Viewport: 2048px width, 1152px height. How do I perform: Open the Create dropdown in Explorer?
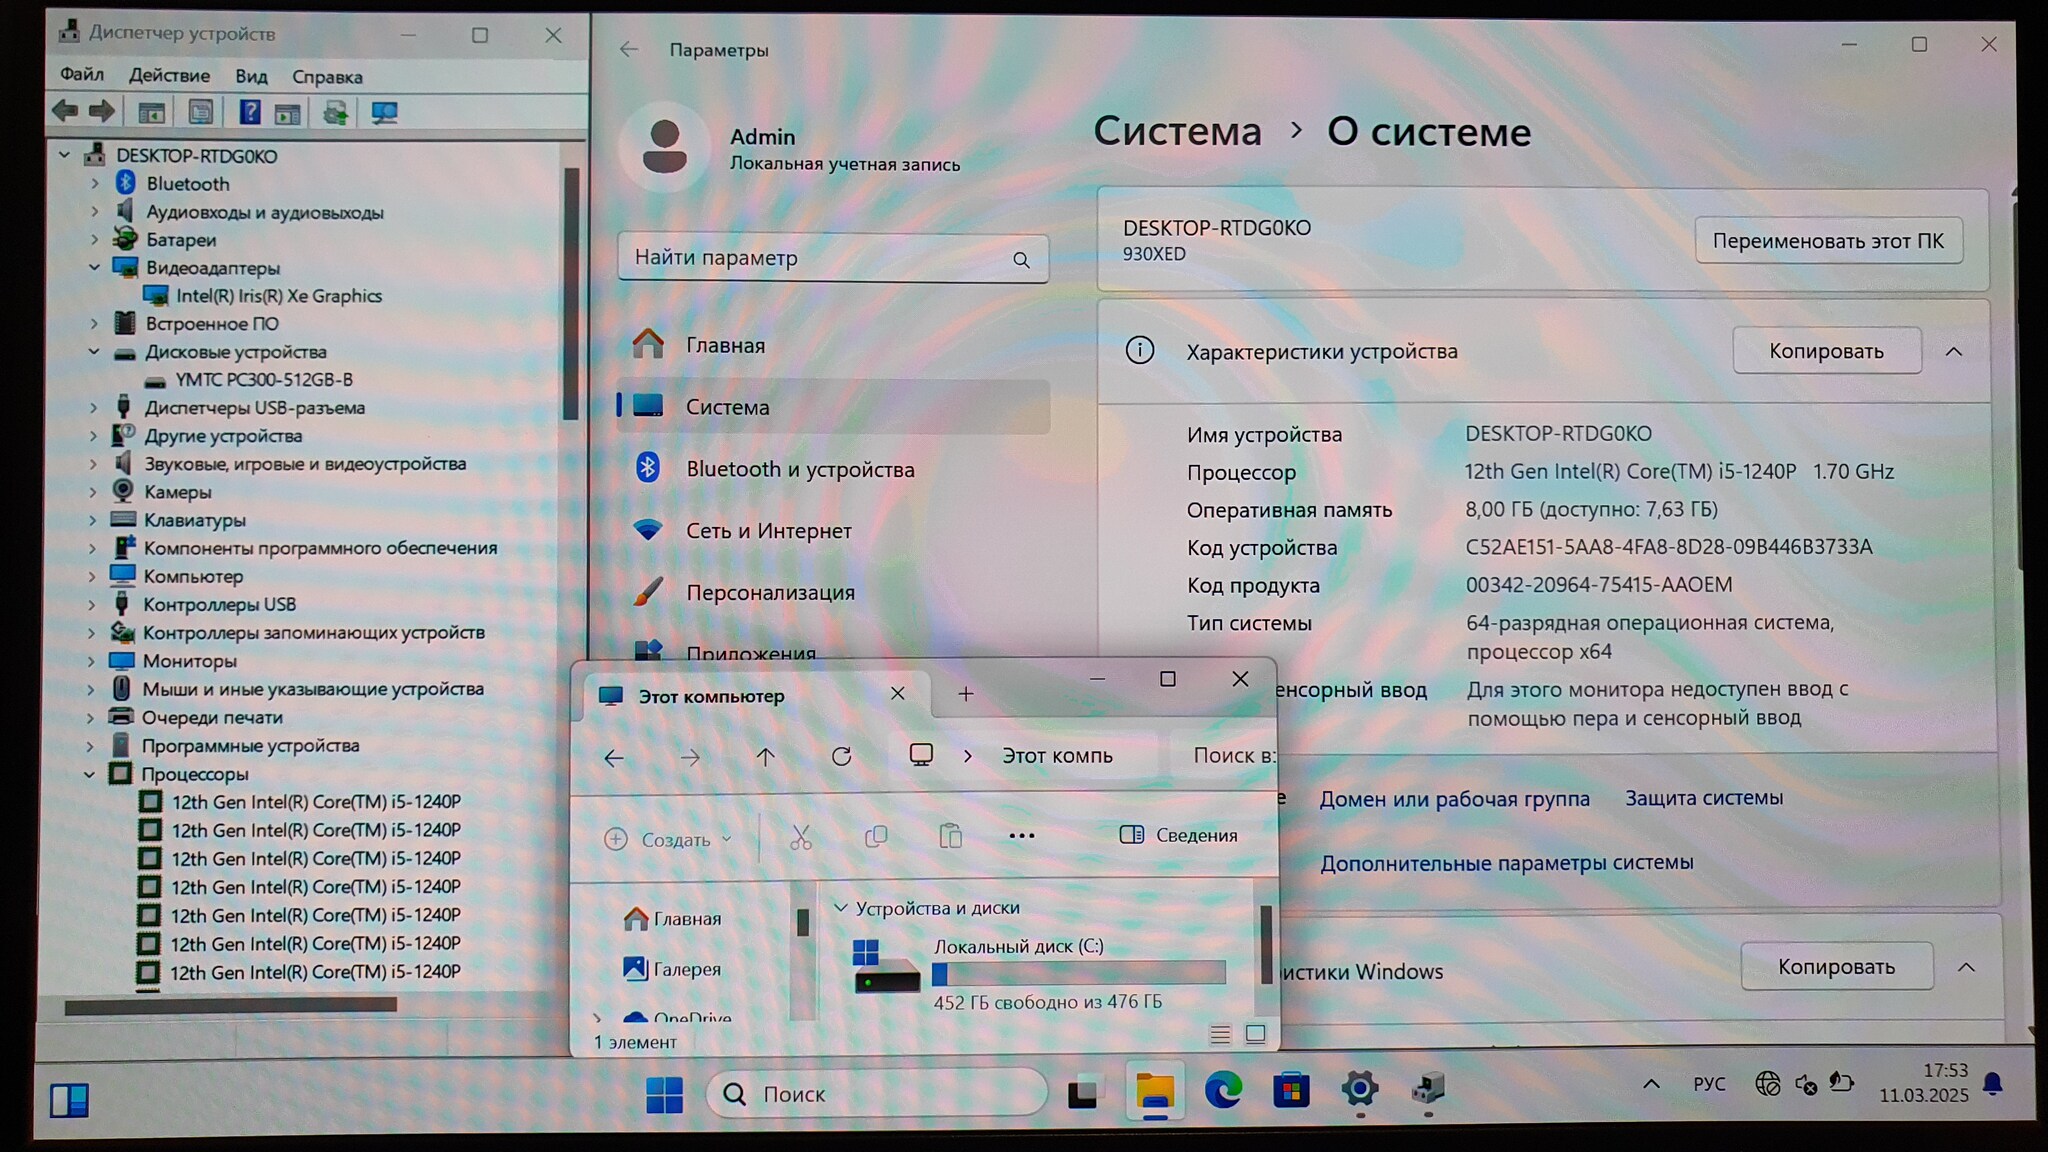pyautogui.click(x=668, y=840)
